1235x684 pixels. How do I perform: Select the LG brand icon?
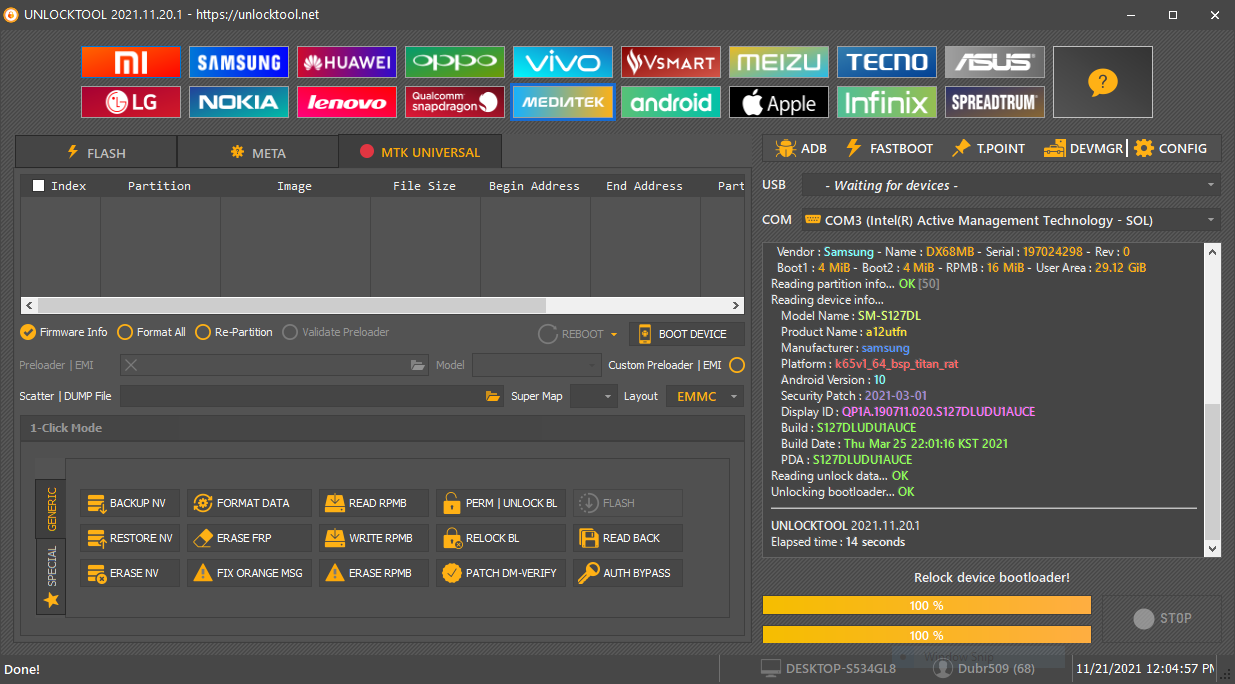coord(131,102)
